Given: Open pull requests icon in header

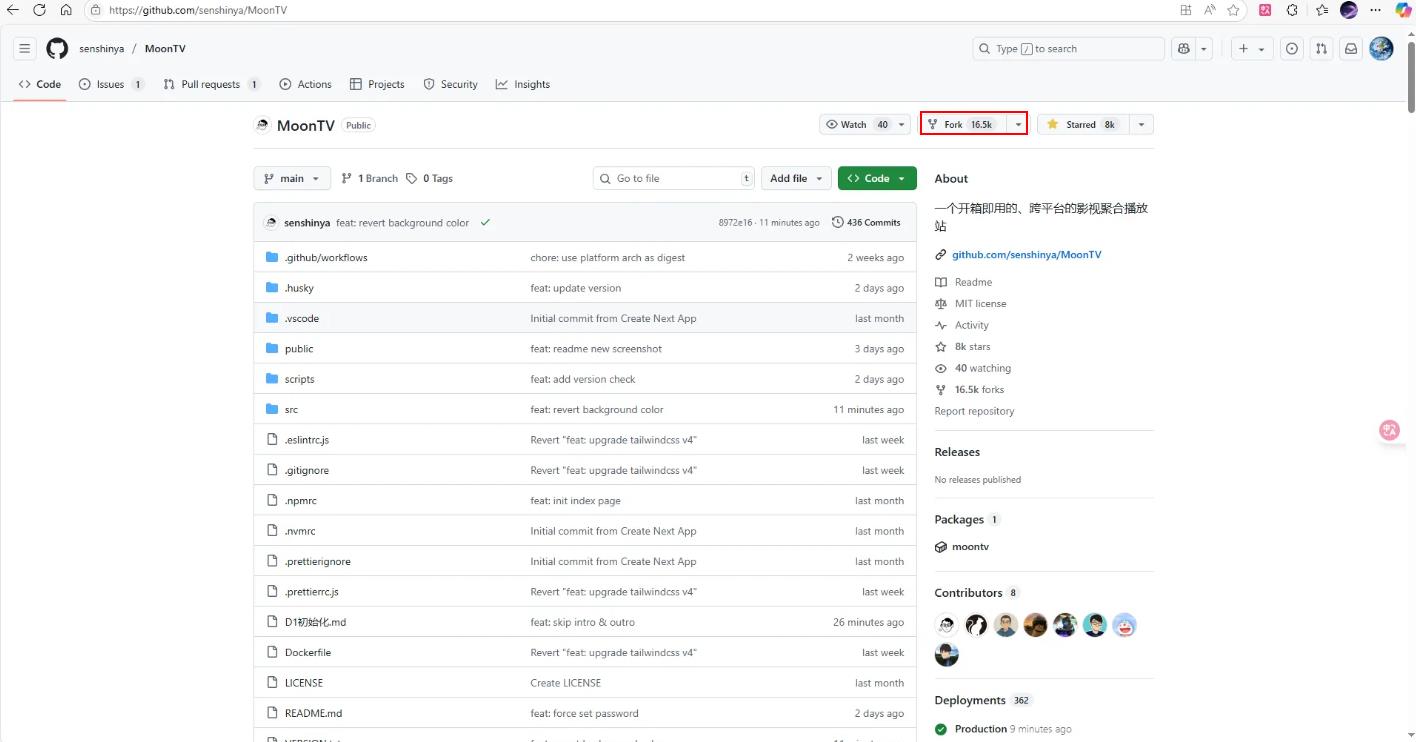Looking at the screenshot, I should pos(1321,49).
